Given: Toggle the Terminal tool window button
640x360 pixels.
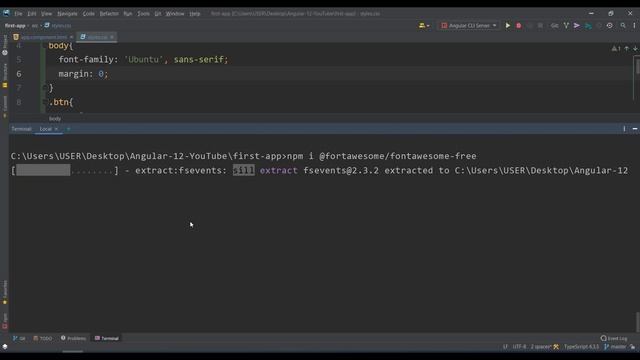Looking at the screenshot, I should click(107, 338).
